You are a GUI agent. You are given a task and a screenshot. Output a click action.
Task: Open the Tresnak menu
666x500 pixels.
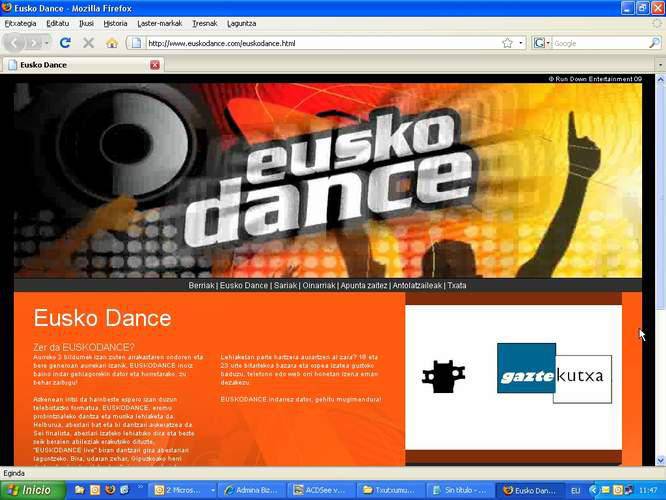click(205, 24)
